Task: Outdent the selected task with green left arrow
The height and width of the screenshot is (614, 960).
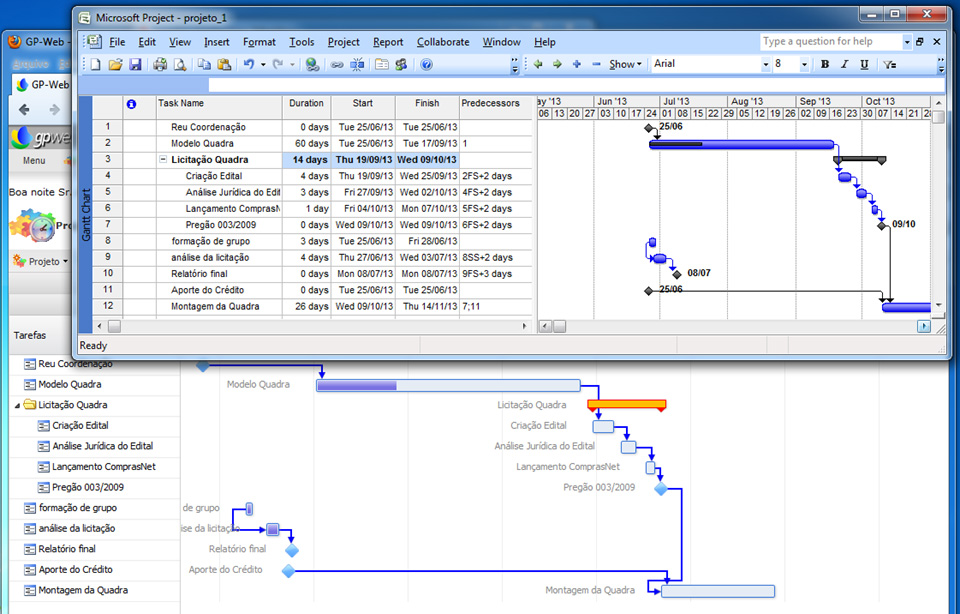Action: (x=538, y=64)
